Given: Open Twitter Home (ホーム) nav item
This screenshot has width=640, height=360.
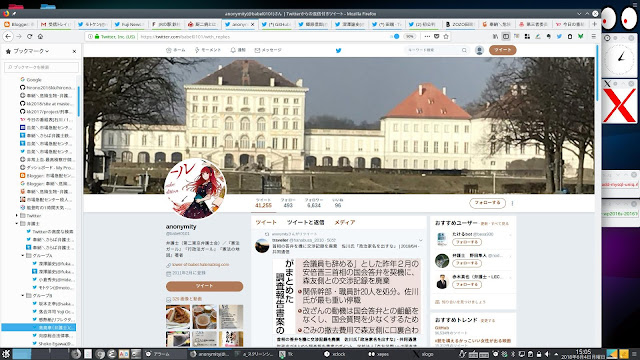Looking at the screenshot, I should coord(176,50).
